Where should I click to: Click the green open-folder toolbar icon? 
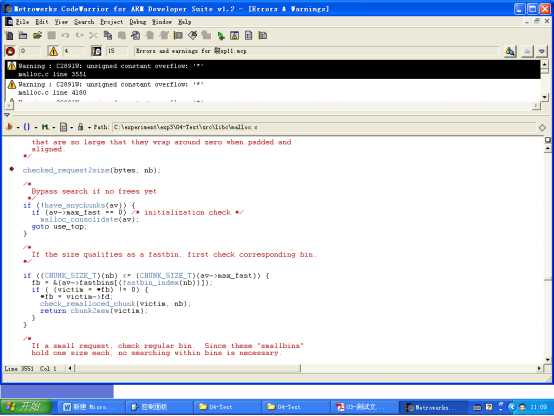pyautogui.click(x=37, y=35)
